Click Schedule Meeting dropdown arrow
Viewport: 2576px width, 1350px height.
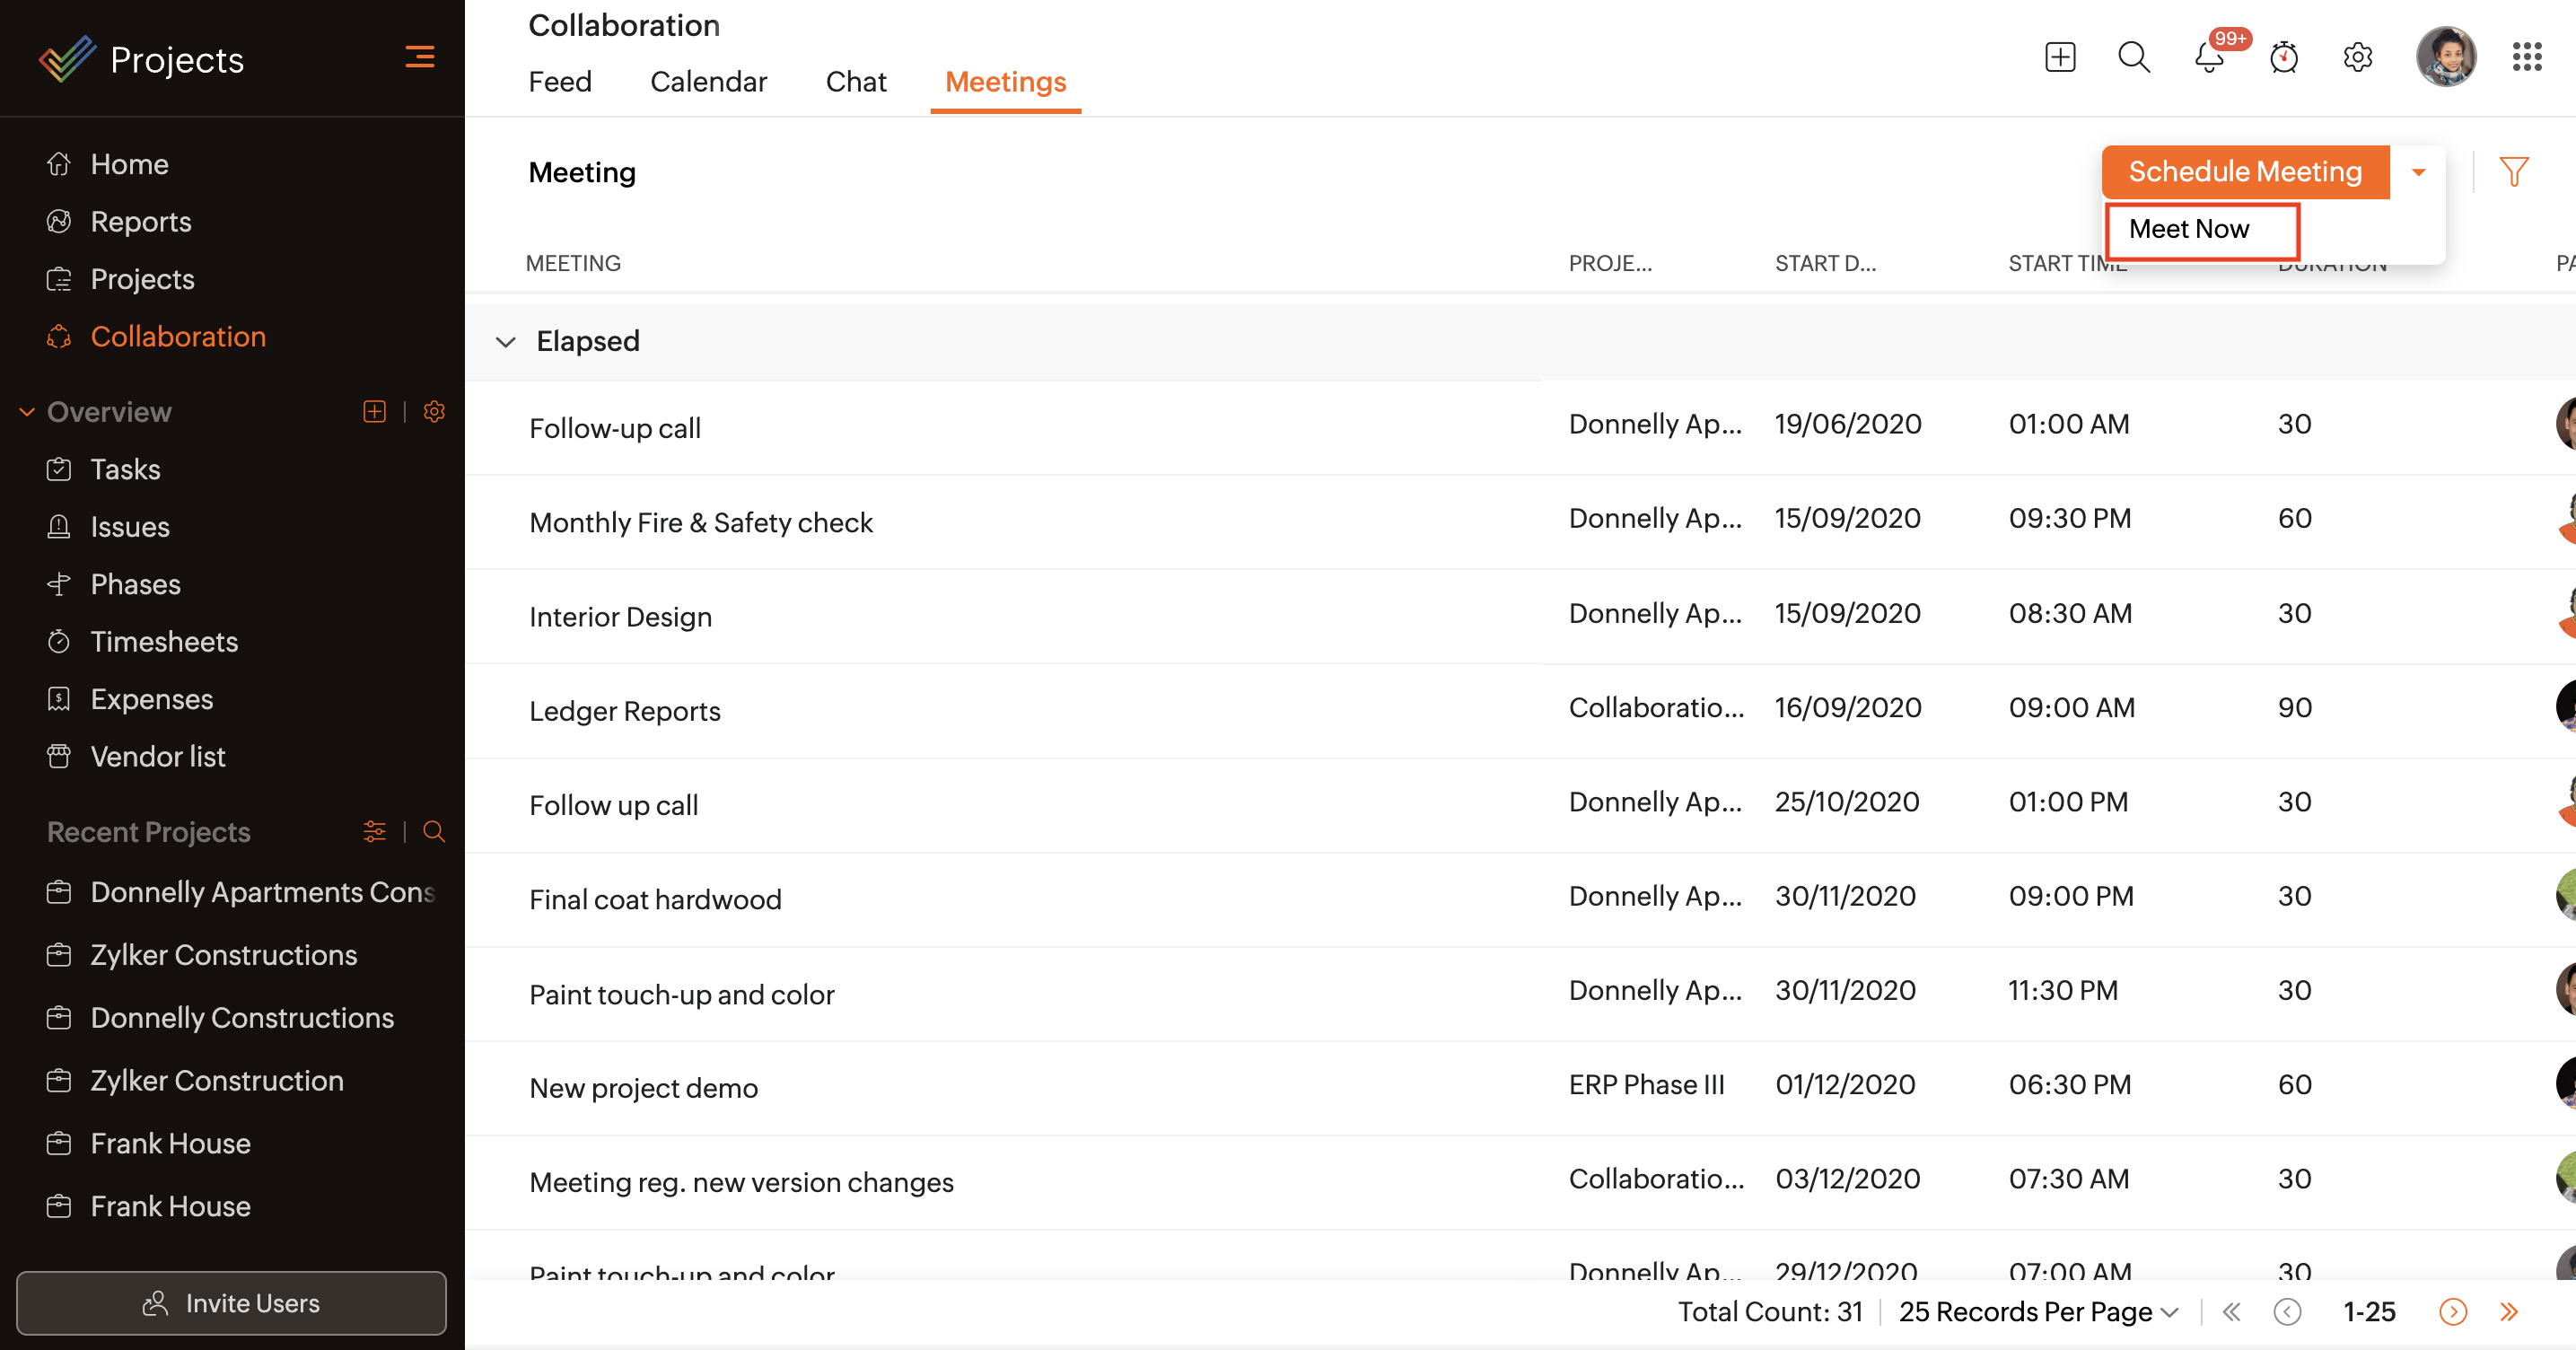coord(2418,172)
